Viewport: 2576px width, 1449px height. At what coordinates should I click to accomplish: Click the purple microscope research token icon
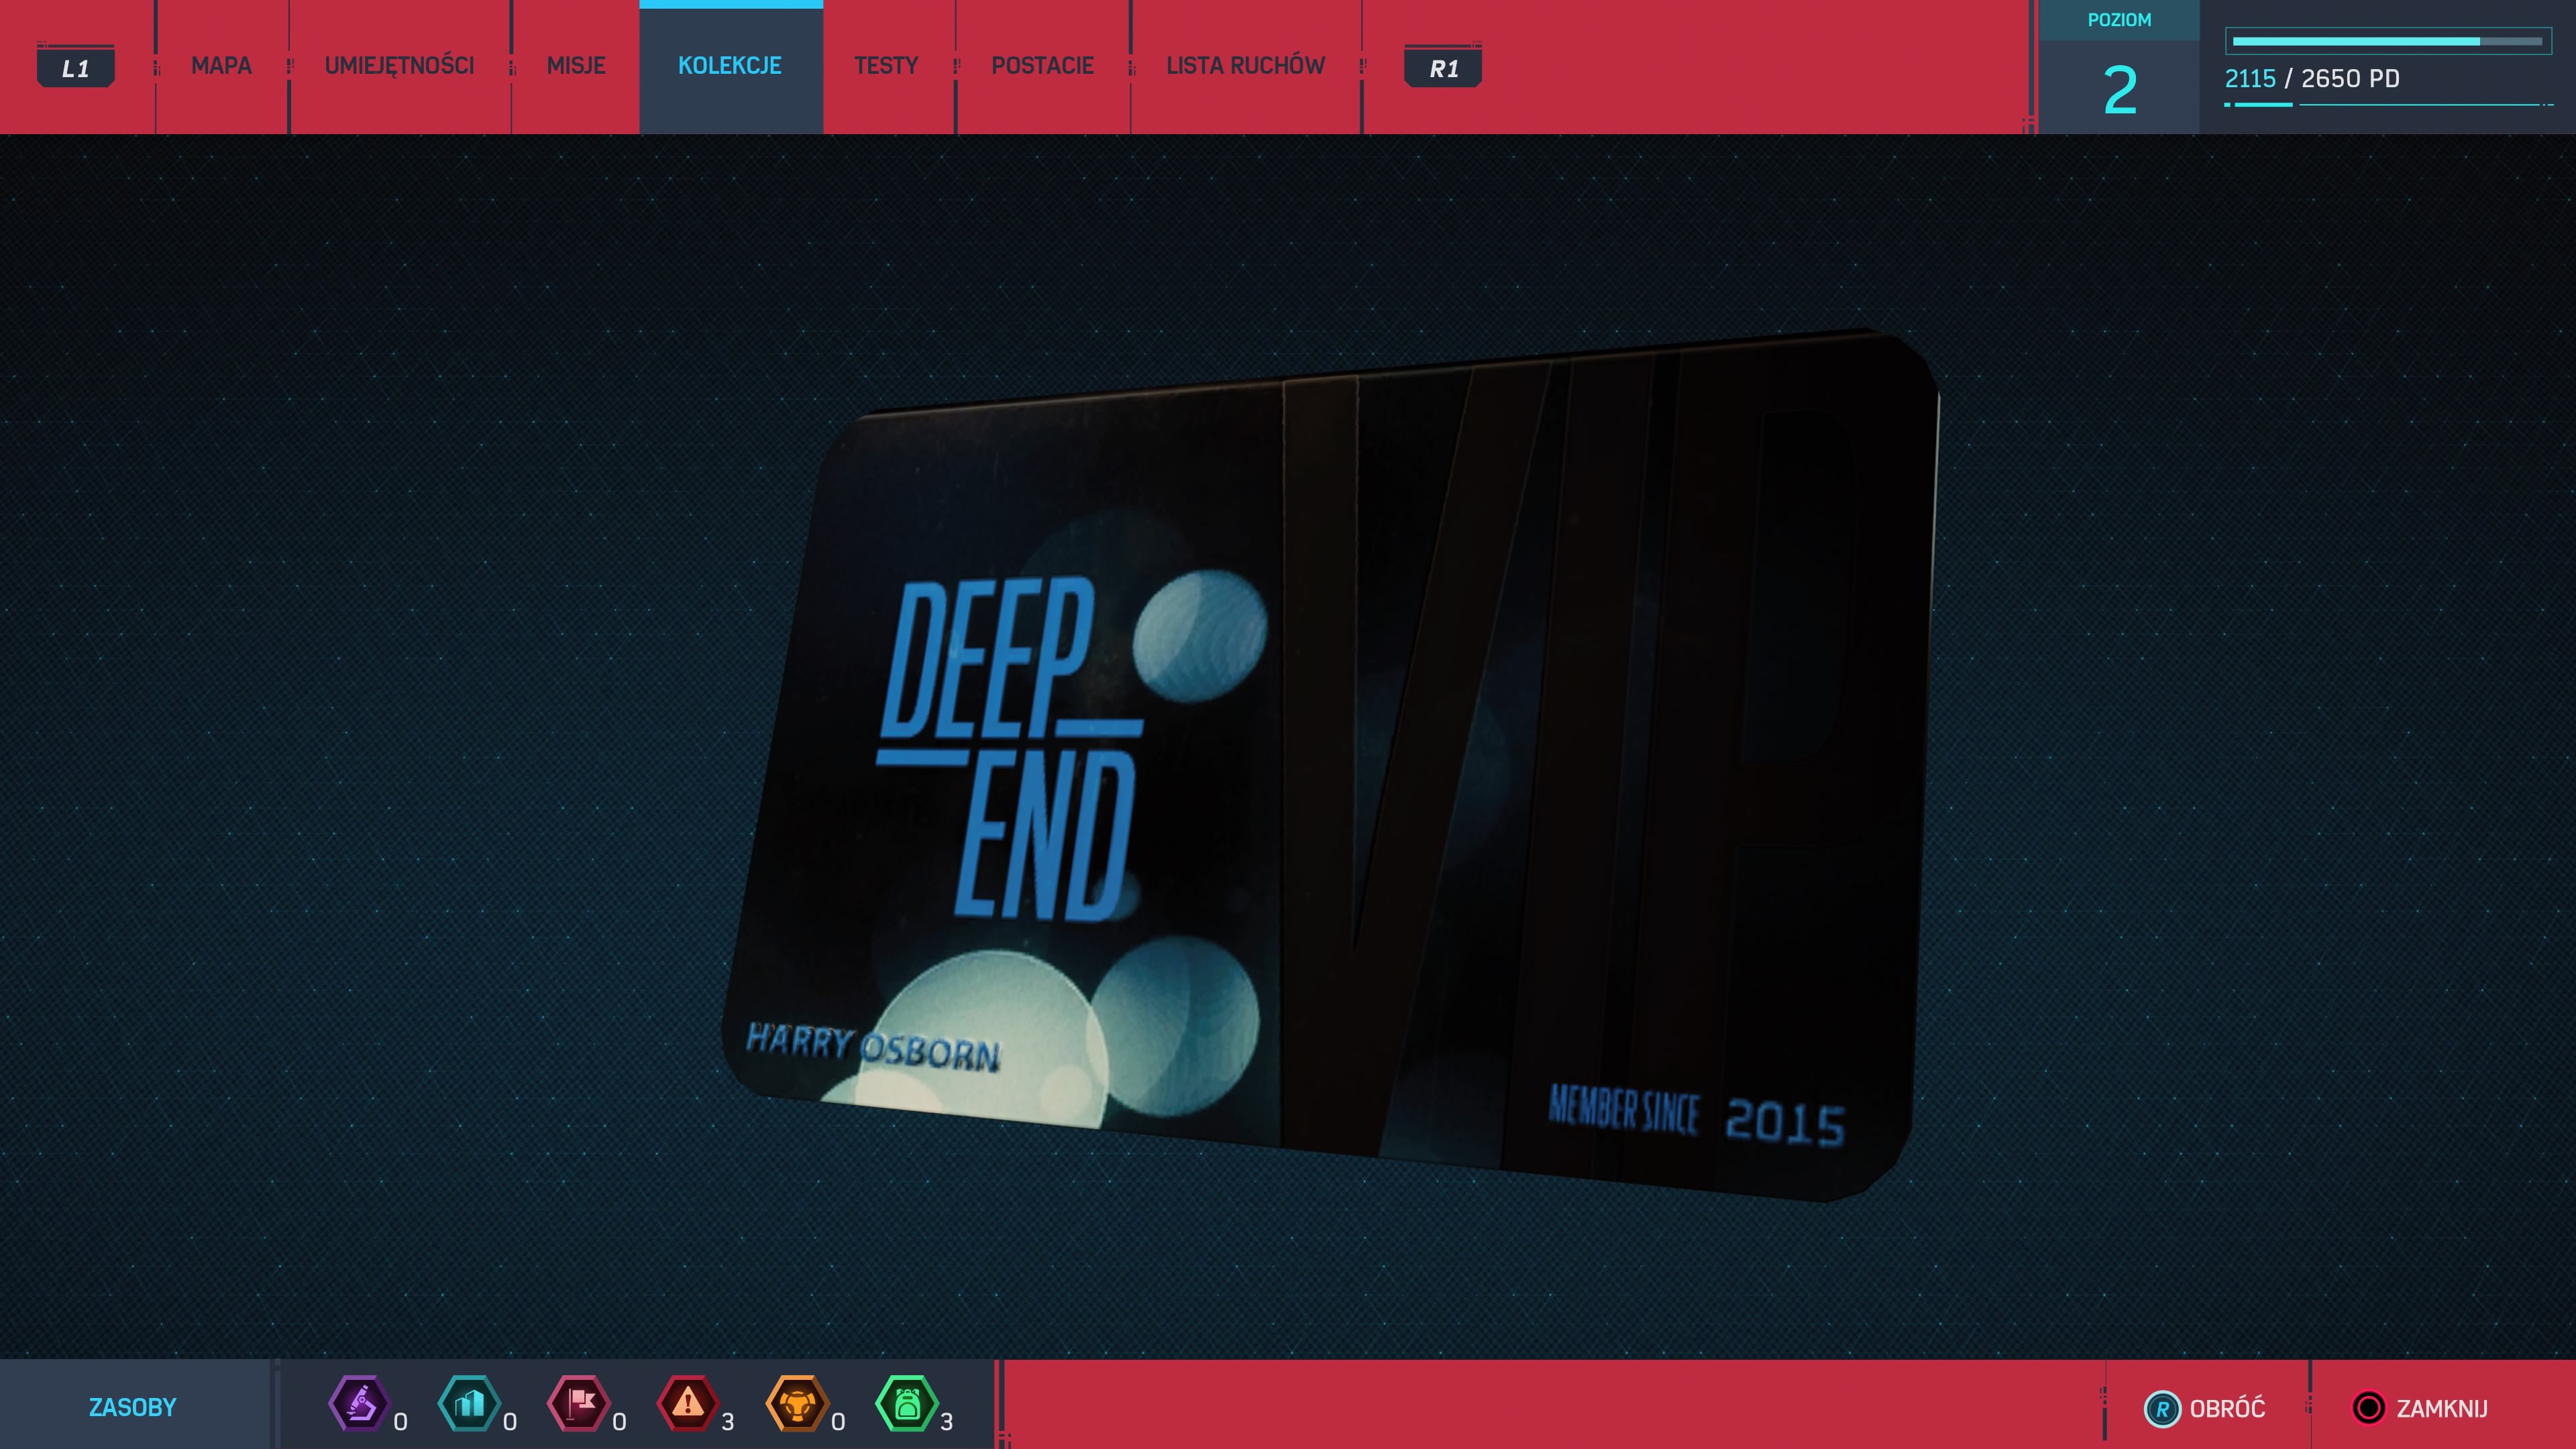point(359,1404)
